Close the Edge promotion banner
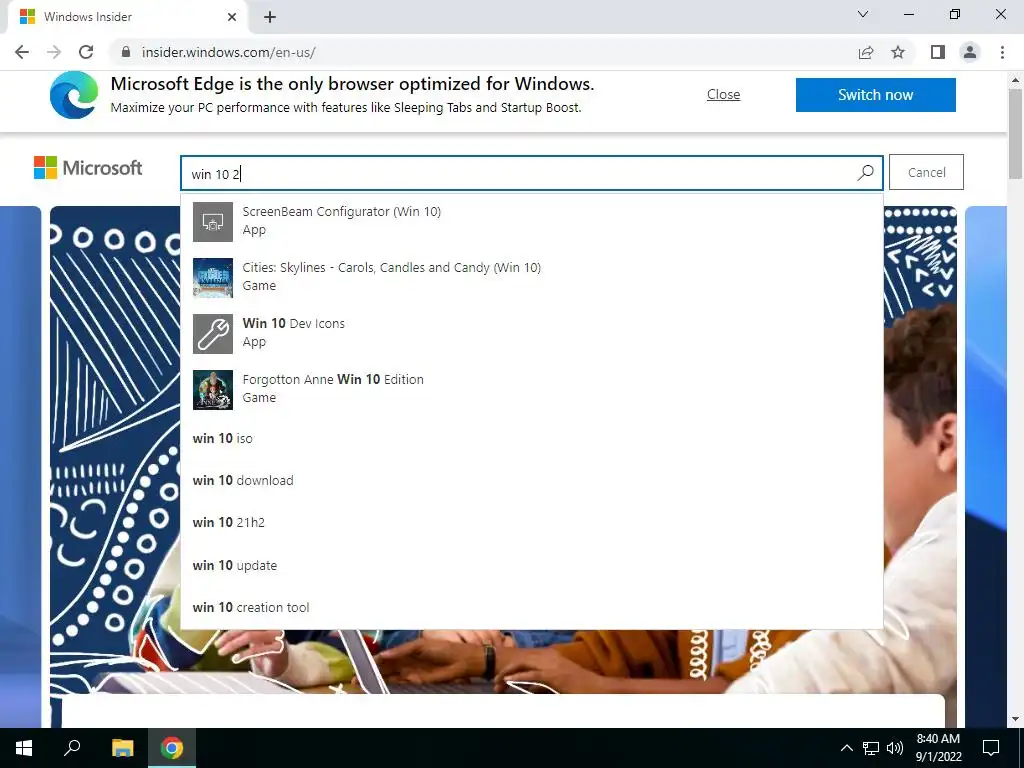1024x768 pixels. (x=724, y=95)
